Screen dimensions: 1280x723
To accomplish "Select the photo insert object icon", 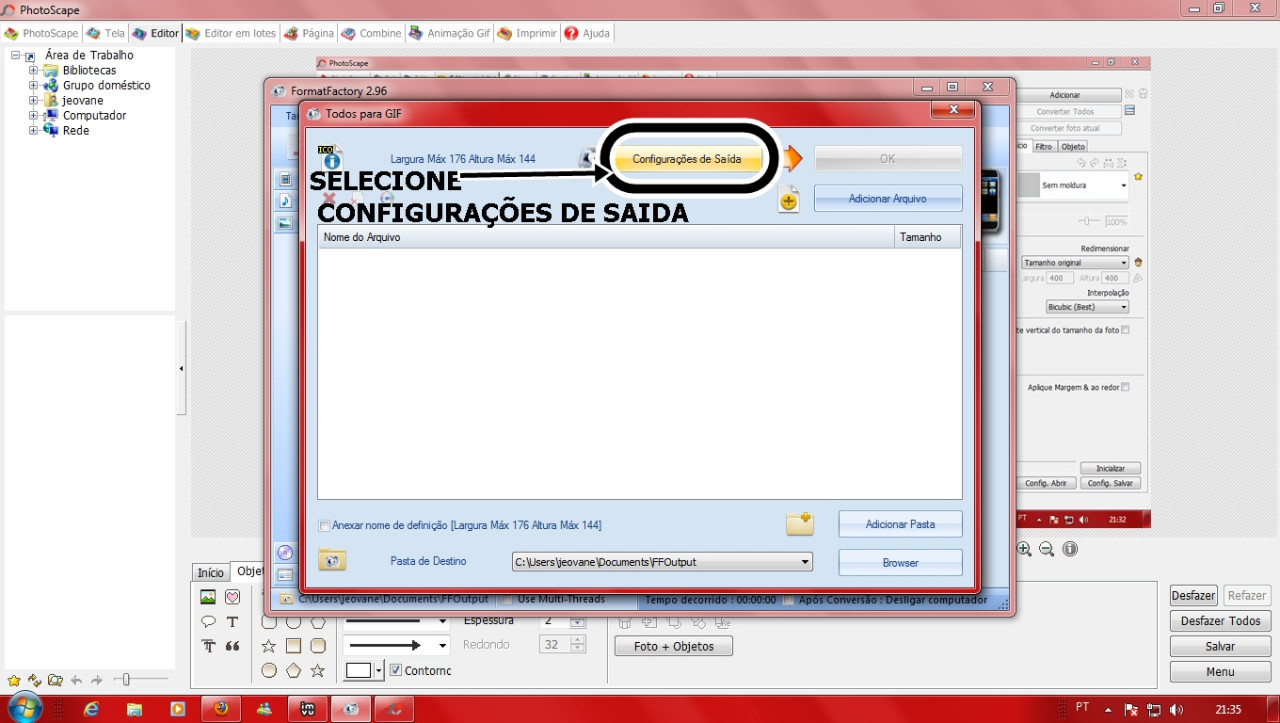I will pos(208,597).
